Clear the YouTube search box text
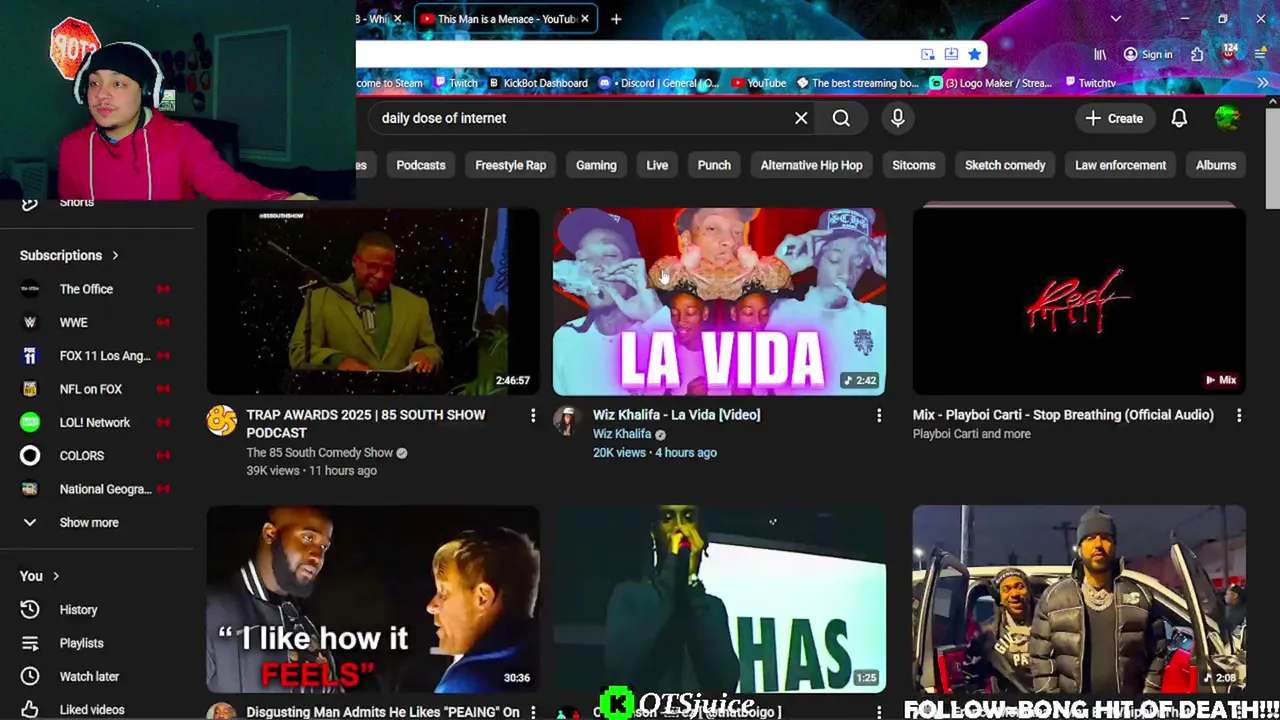The height and width of the screenshot is (720, 1280). [801, 118]
